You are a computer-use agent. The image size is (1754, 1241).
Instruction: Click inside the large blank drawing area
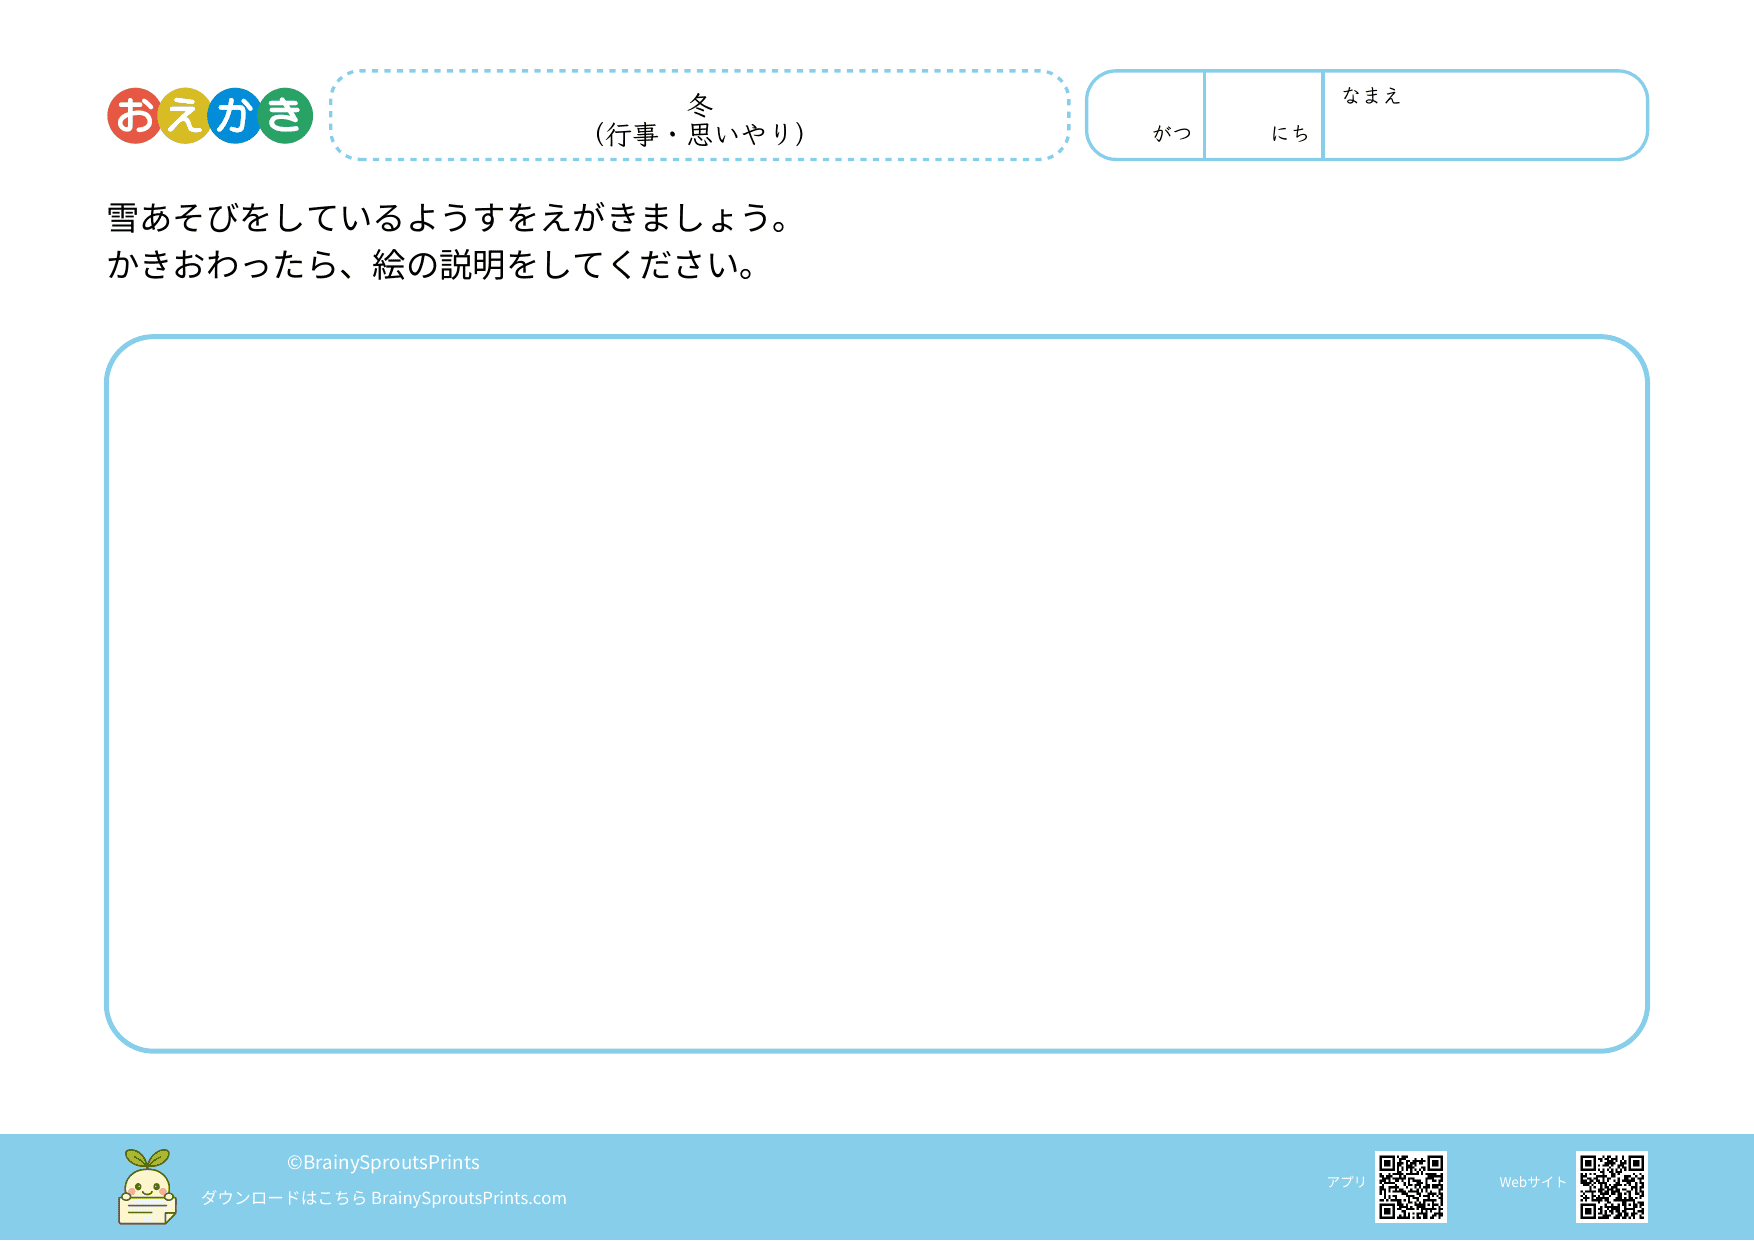pos(876,693)
